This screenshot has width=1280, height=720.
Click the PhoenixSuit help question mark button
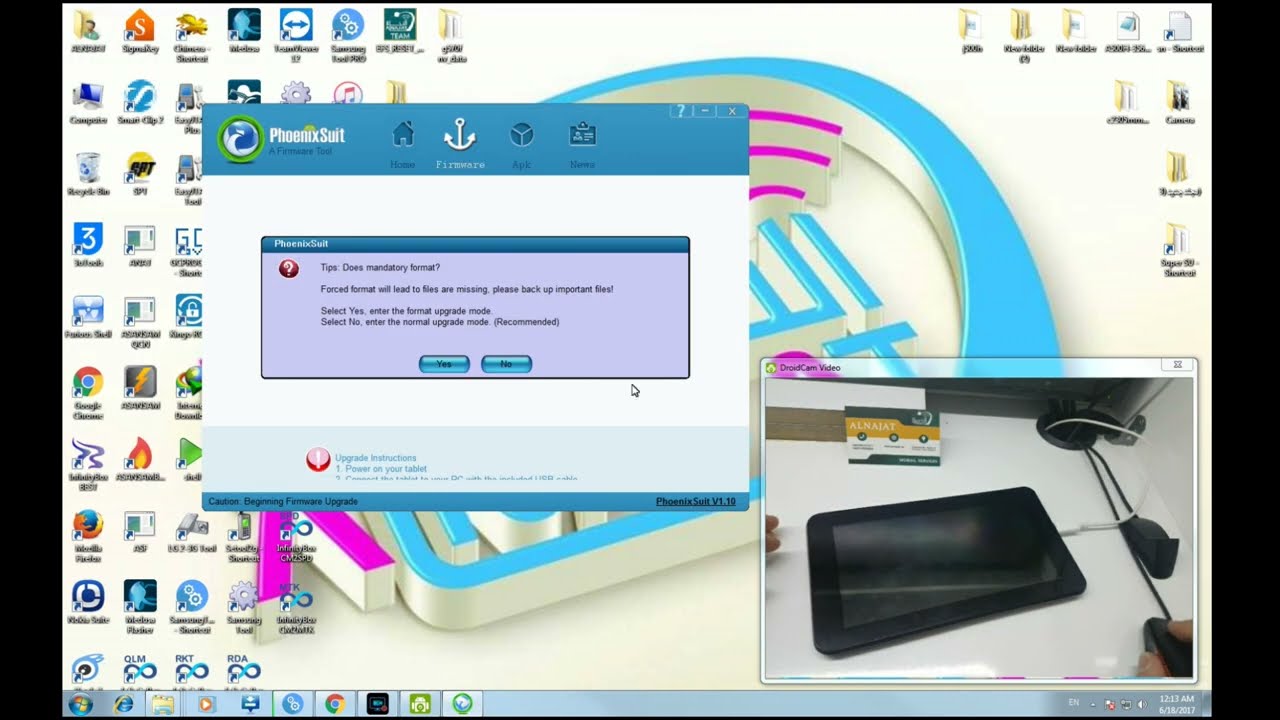681,111
